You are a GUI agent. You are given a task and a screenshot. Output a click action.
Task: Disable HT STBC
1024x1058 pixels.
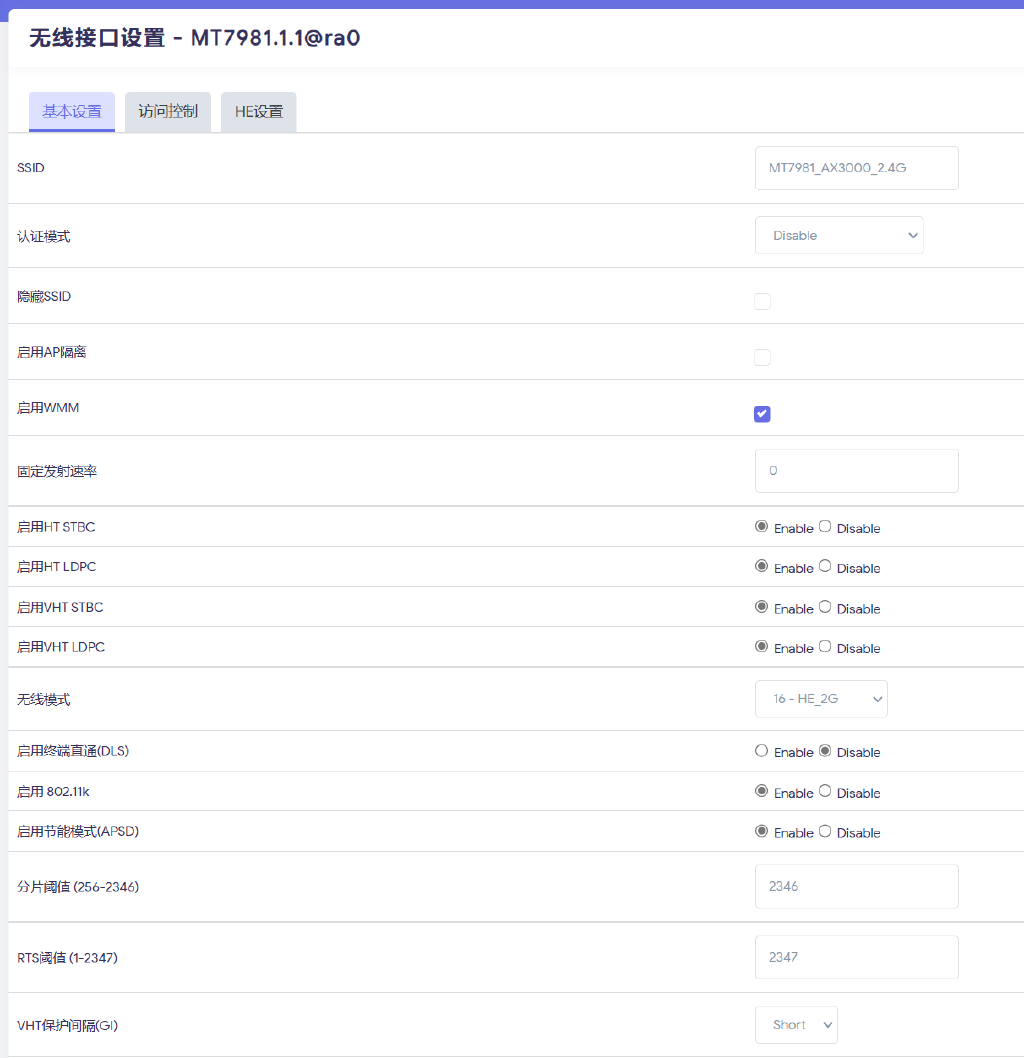[x=825, y=527]
